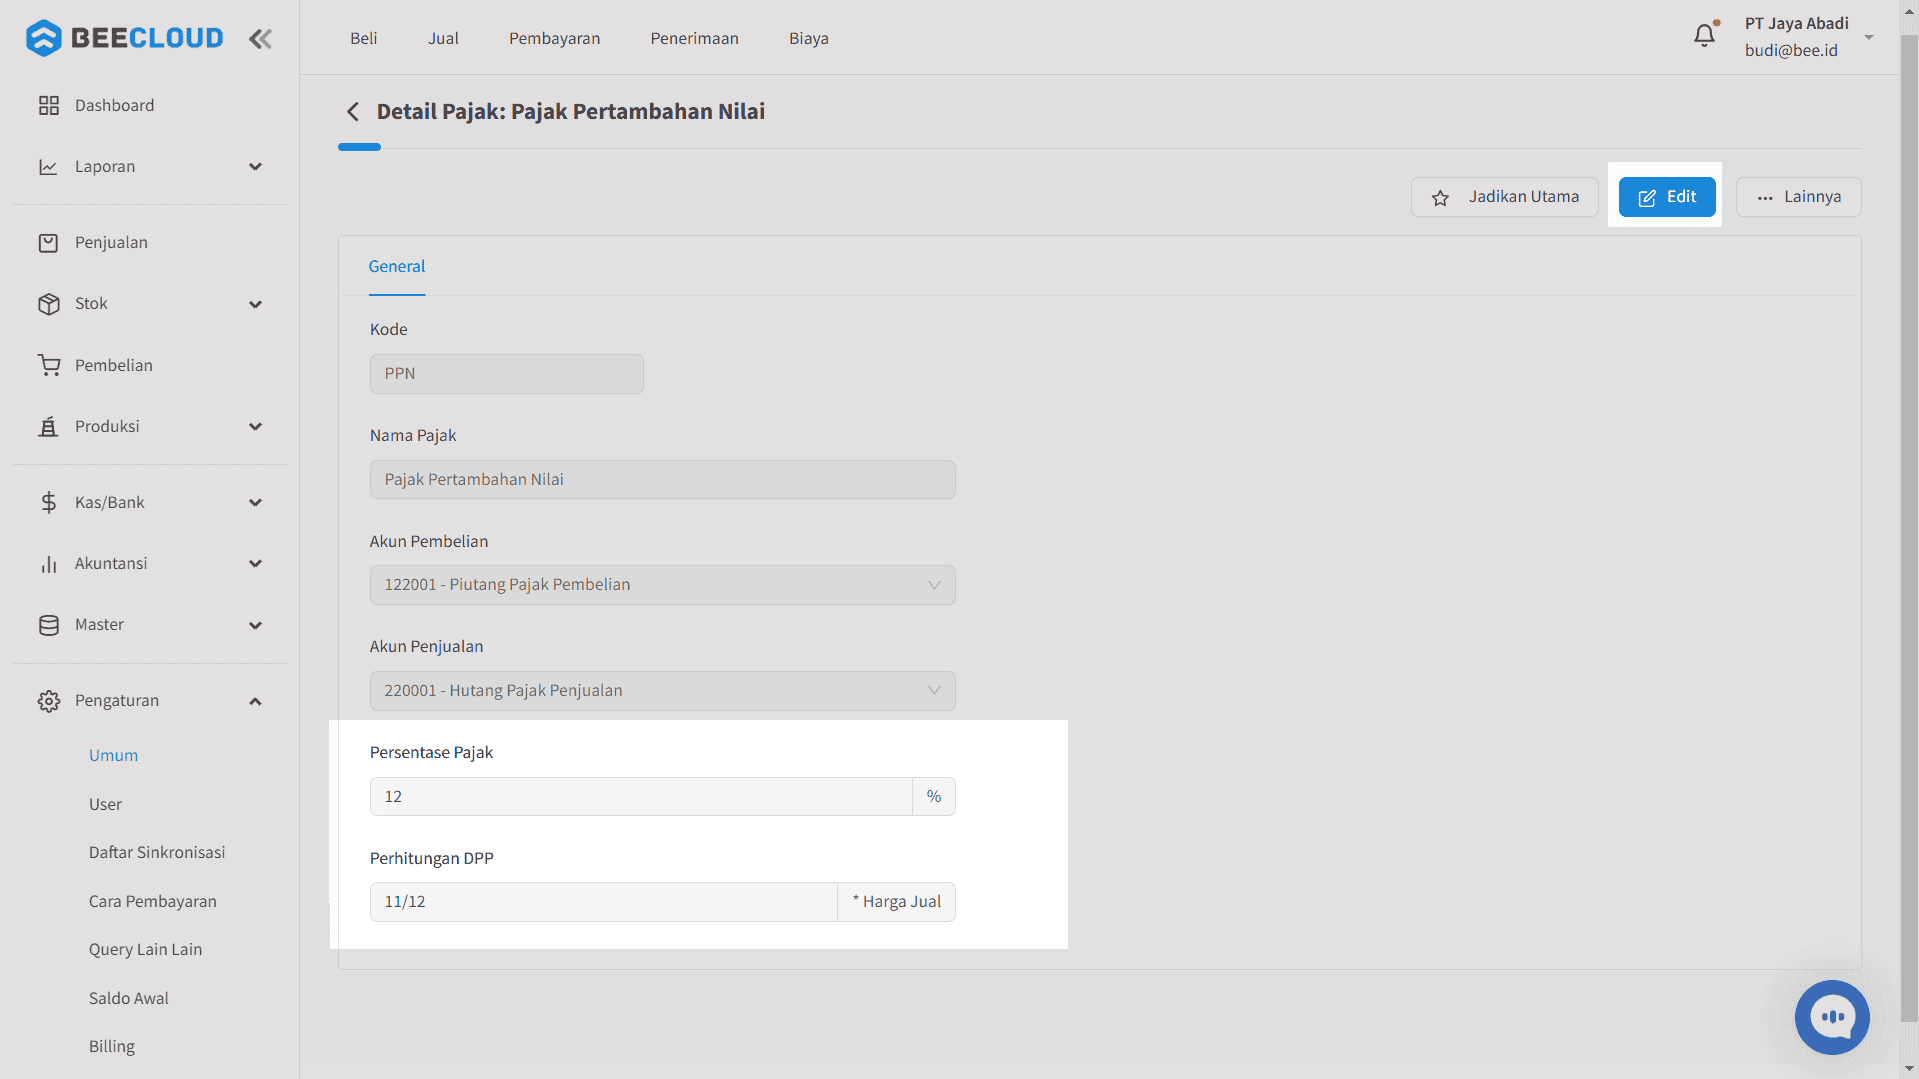Expand the Kas/Bank menu chevron
1919x1079 pixels.
click(x=255, y=502)
